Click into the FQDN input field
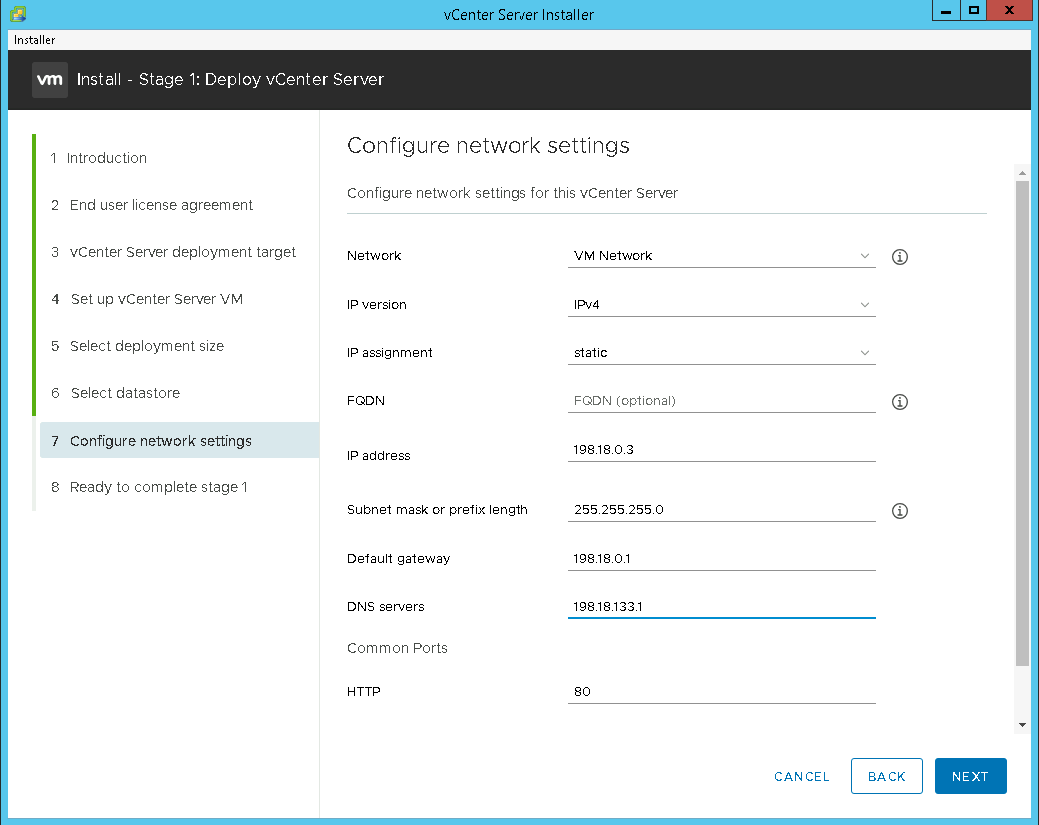This screenshot has width=1039, height=825. (721, 401)
